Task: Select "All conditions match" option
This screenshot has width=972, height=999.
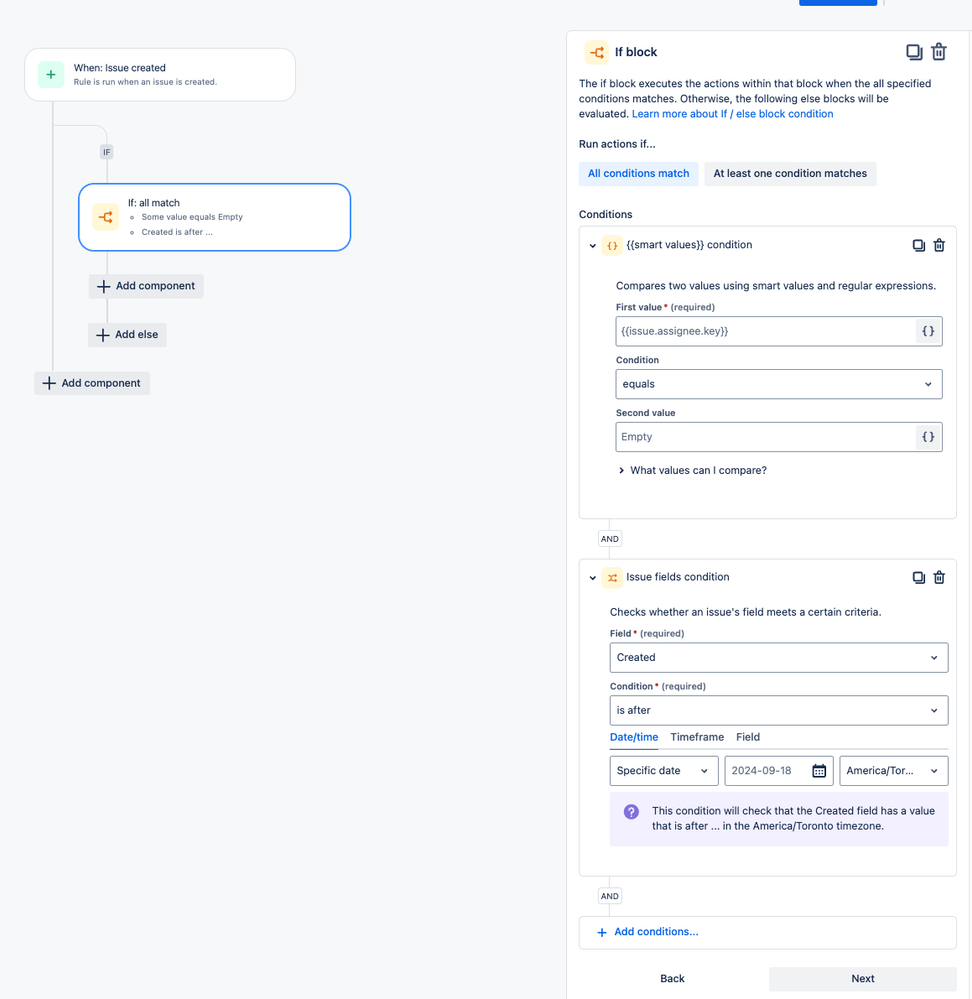Action: click(638, 173)
